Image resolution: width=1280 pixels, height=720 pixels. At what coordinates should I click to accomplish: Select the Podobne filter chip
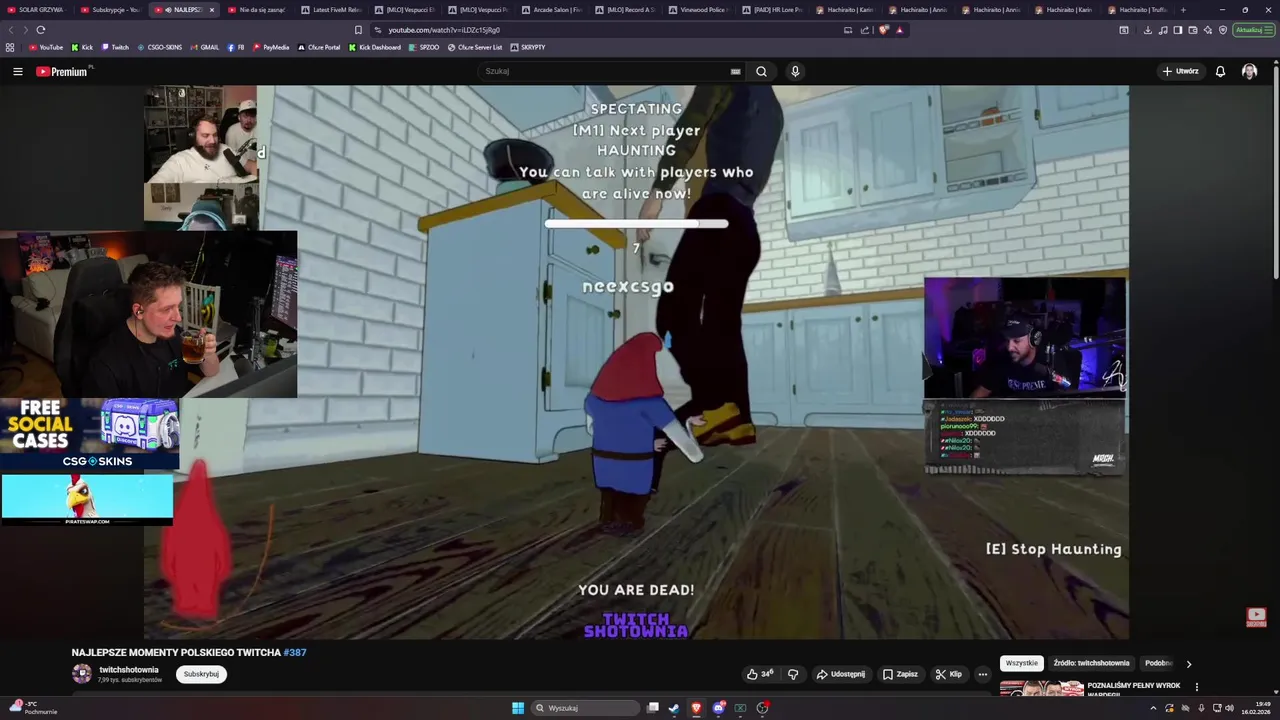pos(1158,663)
